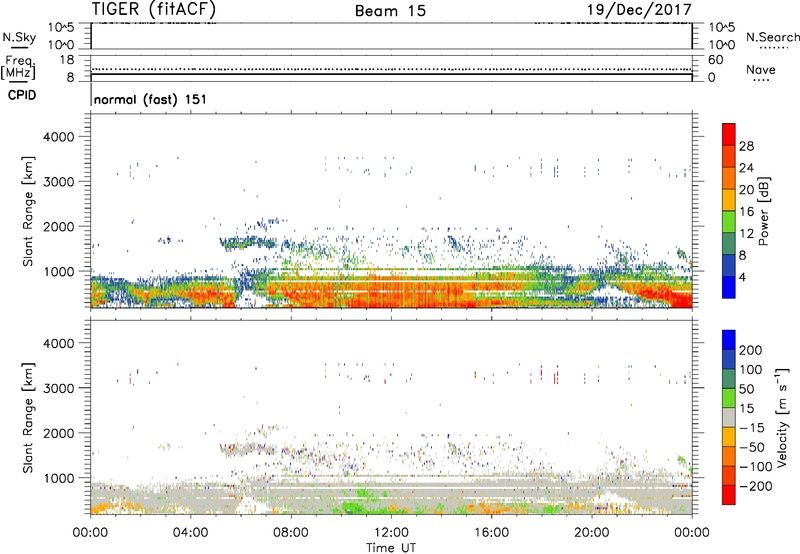
Task: Click the N.Sky axis label
Action: coord(19,37)
